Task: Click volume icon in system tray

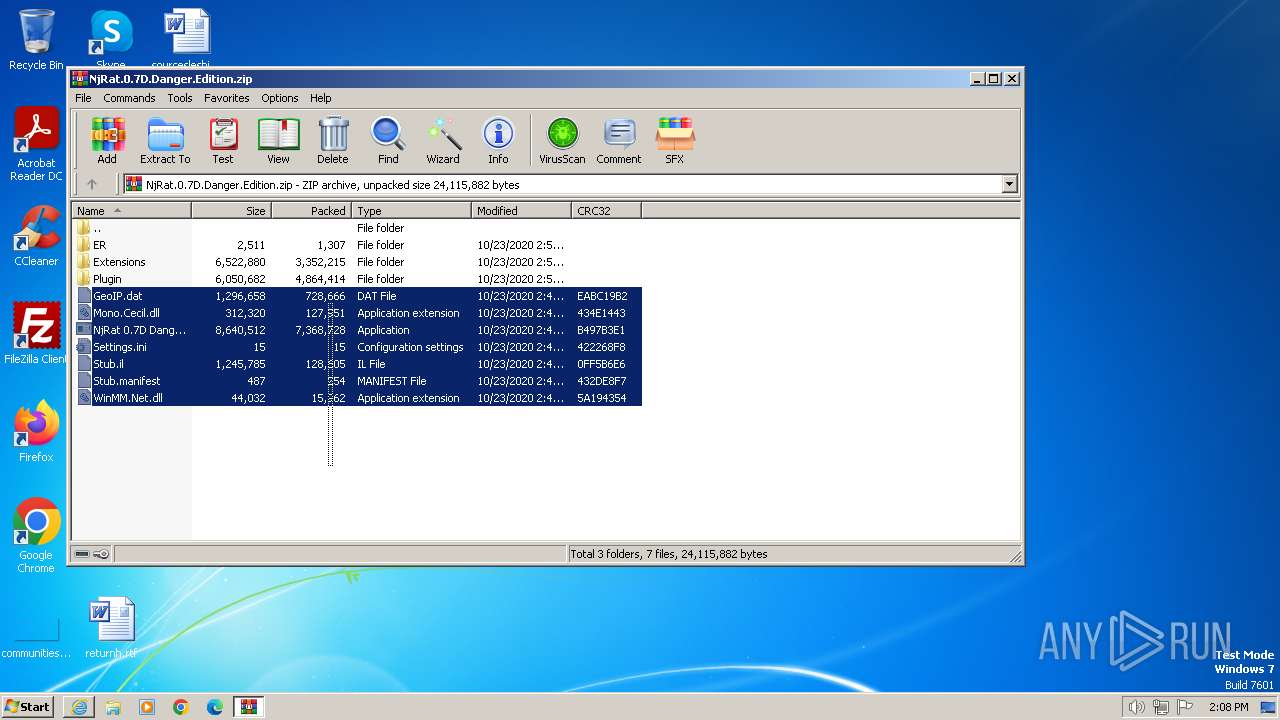Action: 1136,707
